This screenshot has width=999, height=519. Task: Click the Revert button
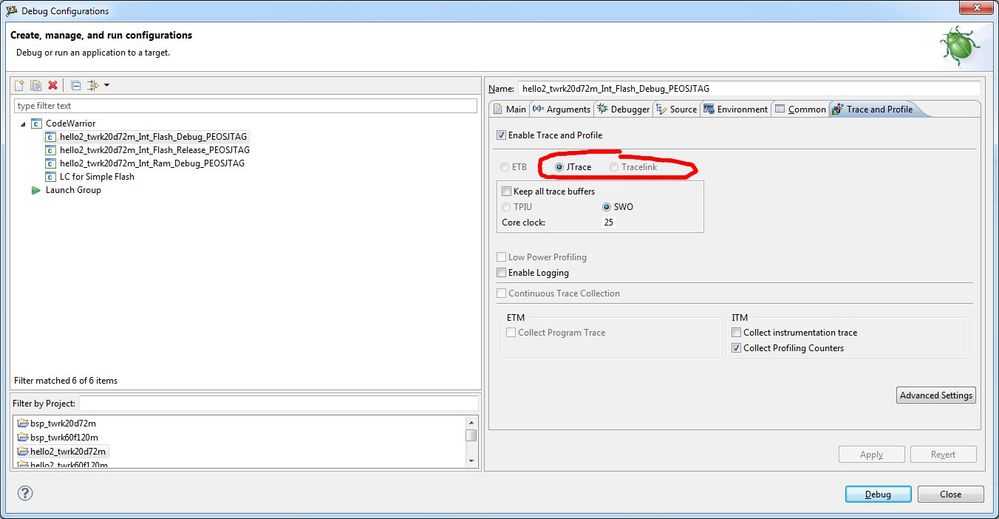coord(944,455)
